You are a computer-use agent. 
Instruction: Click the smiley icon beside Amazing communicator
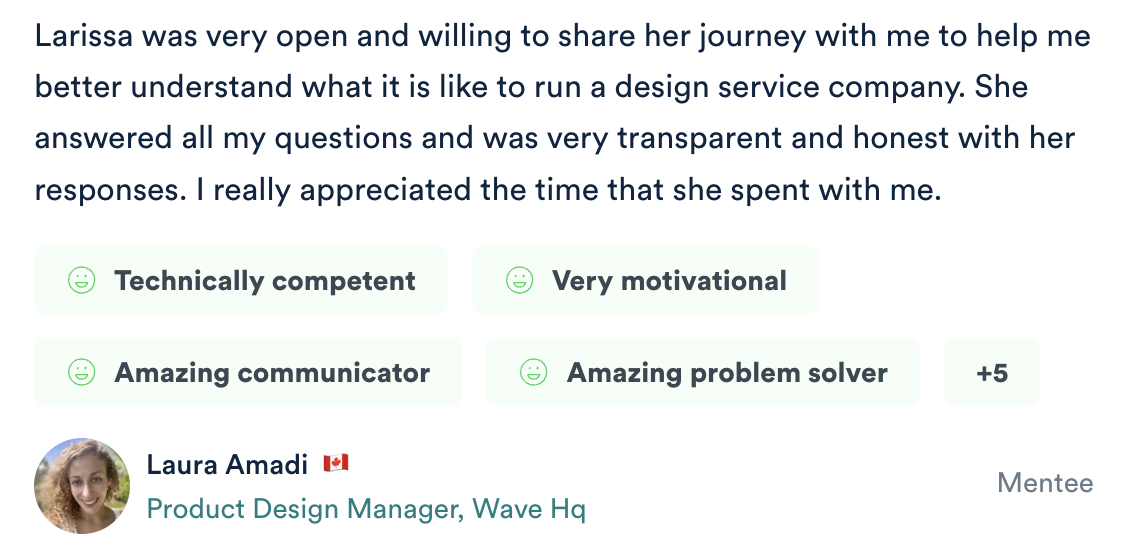coord(81,373)
